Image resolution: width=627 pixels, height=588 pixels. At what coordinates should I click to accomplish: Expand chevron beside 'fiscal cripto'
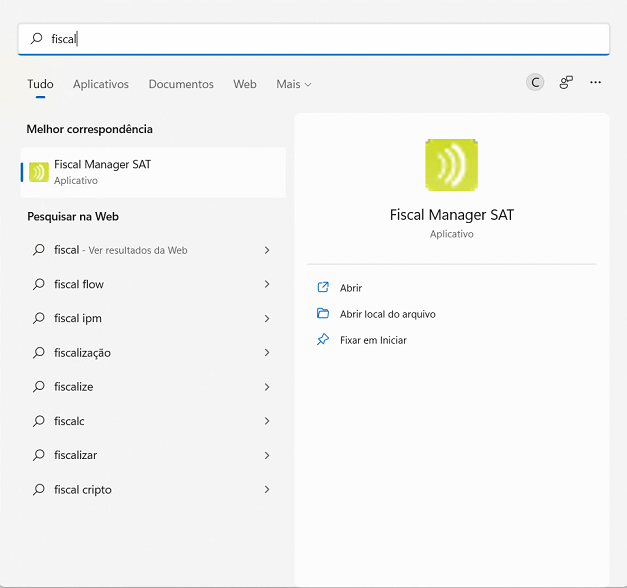pyautogui.click(x=267, y=489)
